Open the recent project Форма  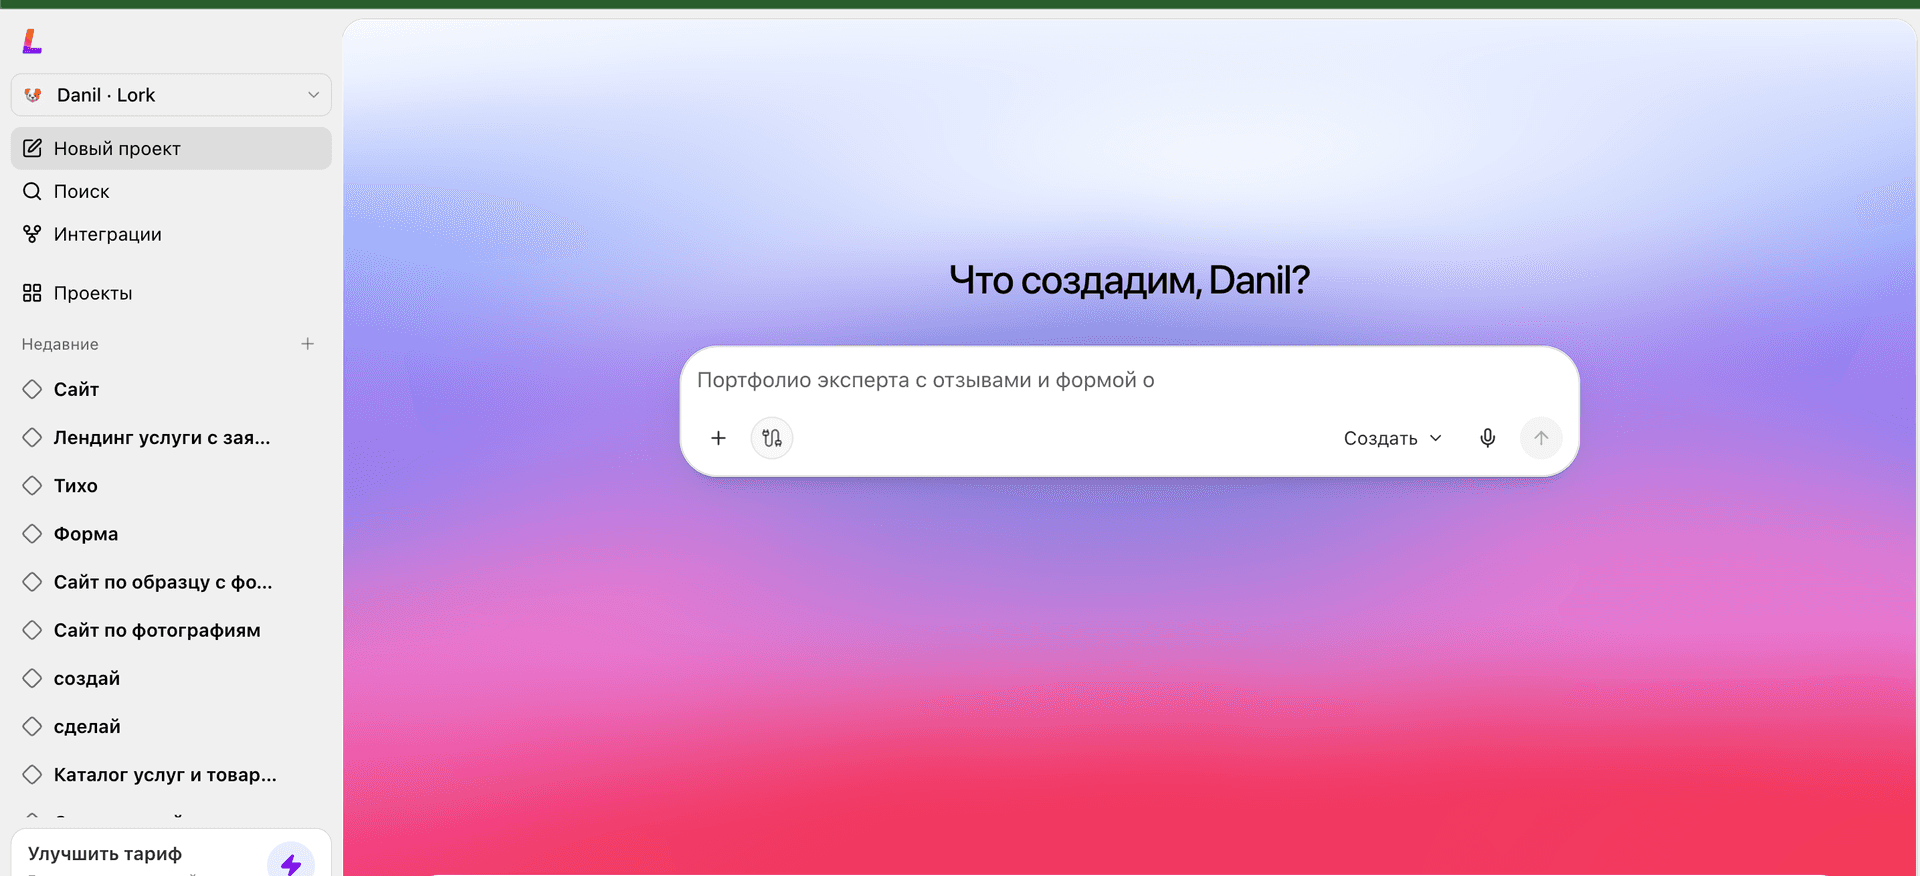click(x=171, y=534)
